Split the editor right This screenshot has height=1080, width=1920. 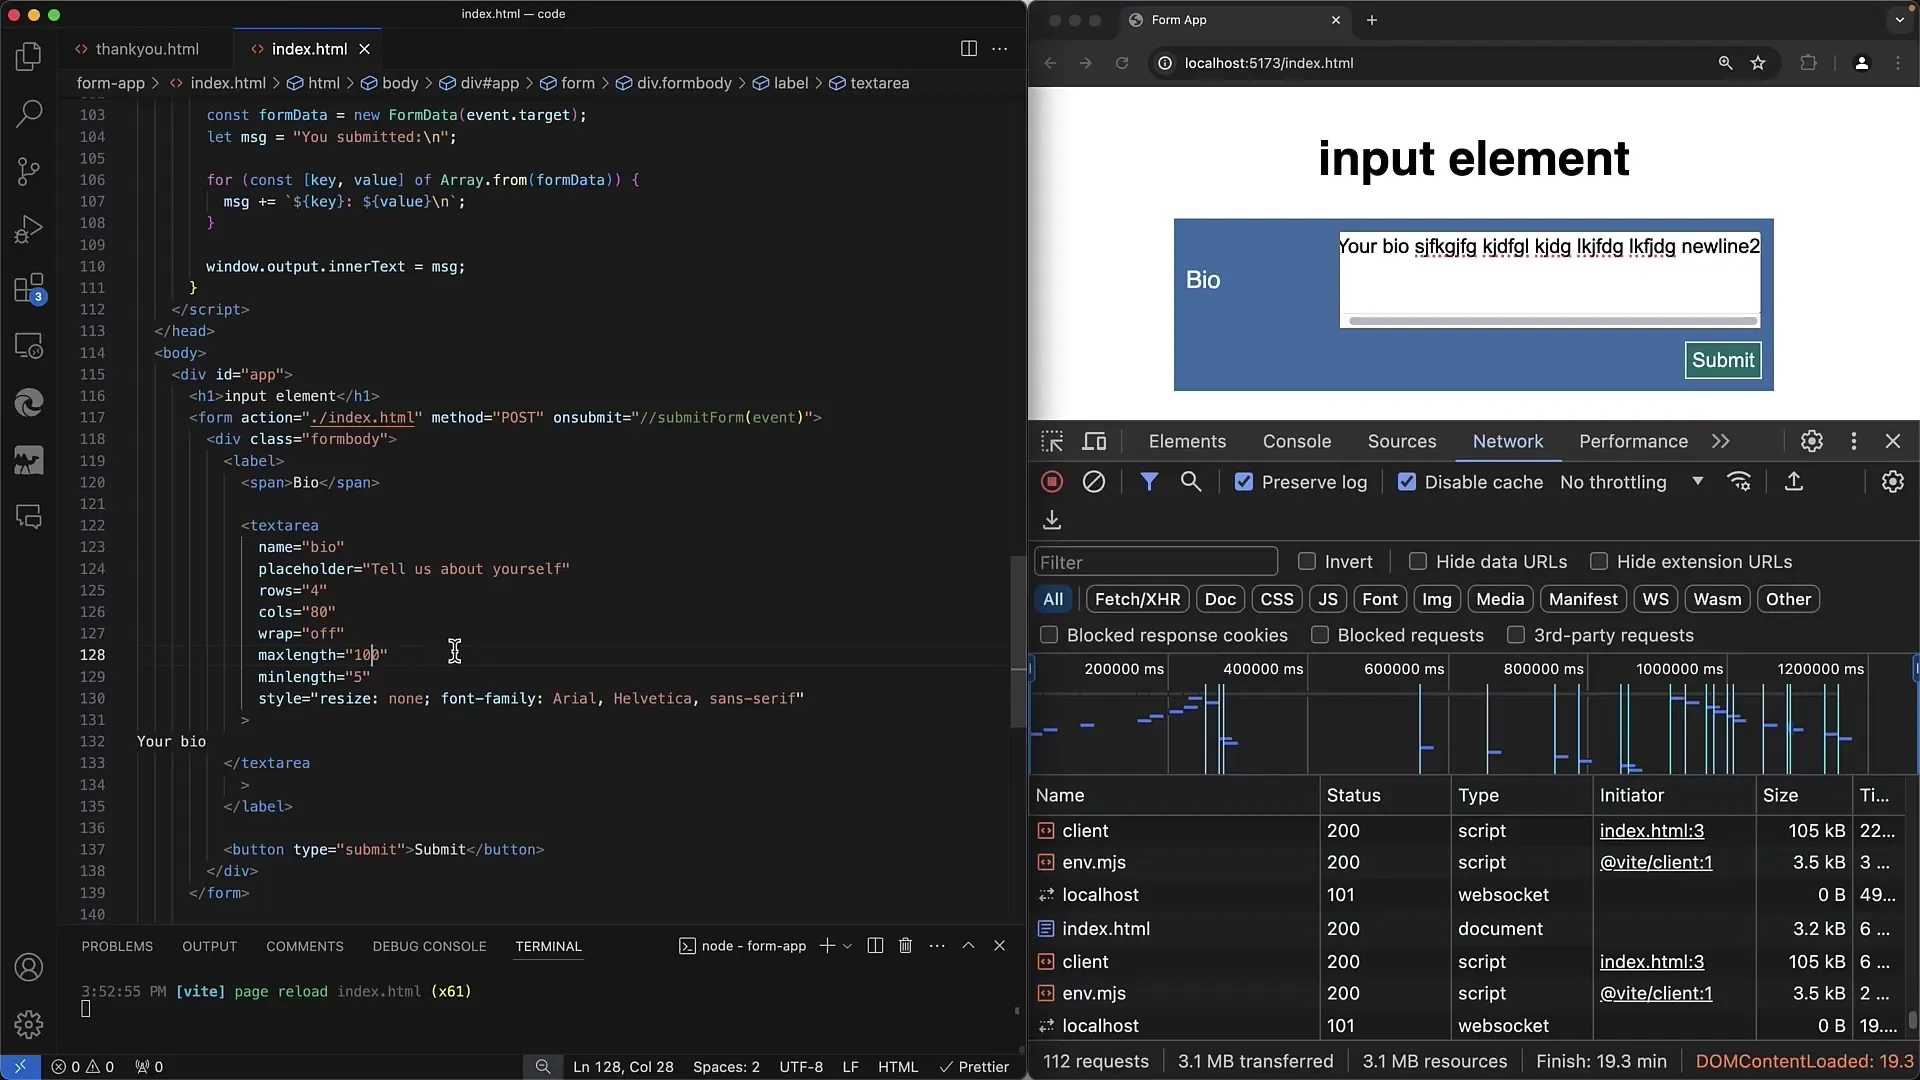click(968, 49)
